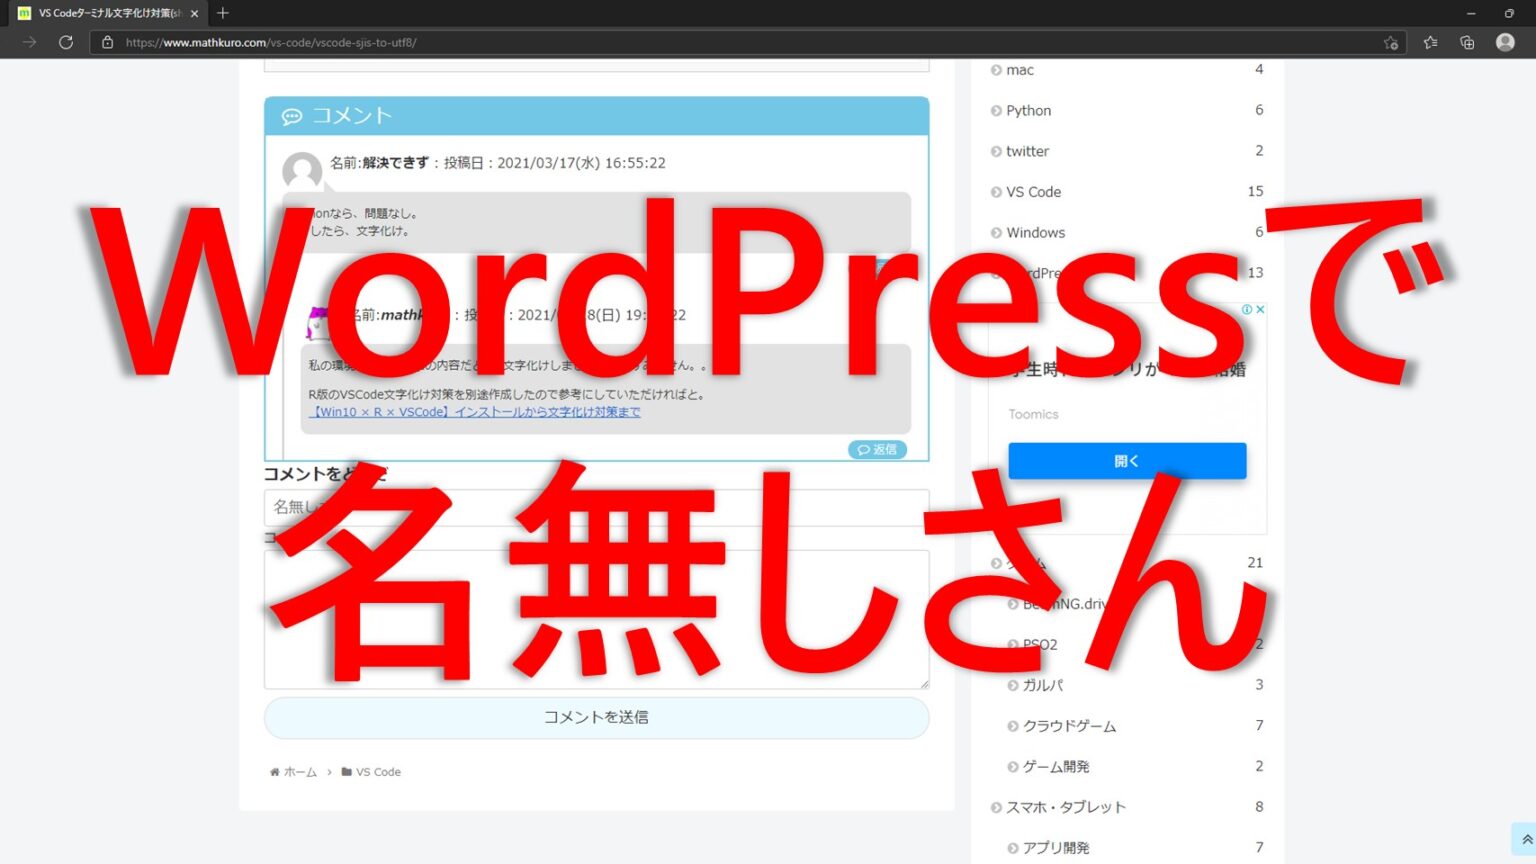This screenshot has width=1536, height=864.
Task: Click the コメントを送信 button
Action: coord(596,717)
